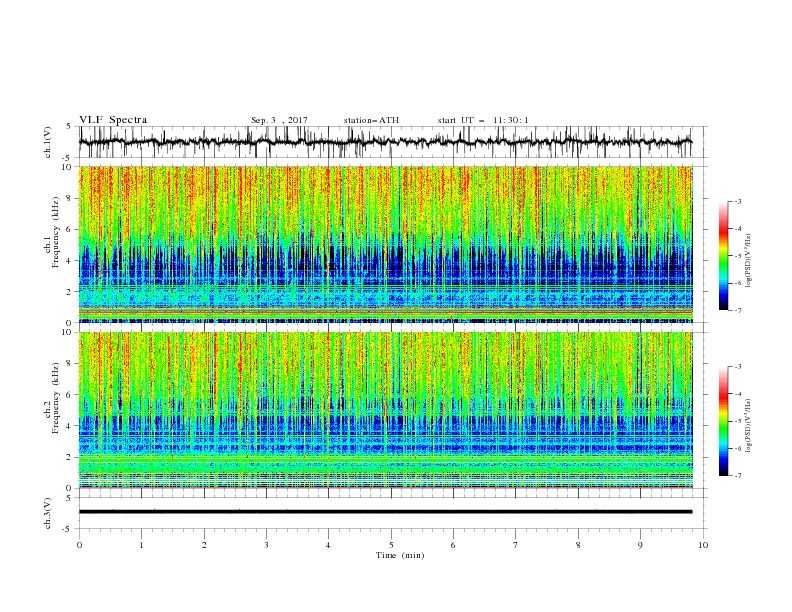Click the '-4' label on ch.1 colorbar
The width and height of the screenshot is (792, 612).
click(x=738, y=229)
